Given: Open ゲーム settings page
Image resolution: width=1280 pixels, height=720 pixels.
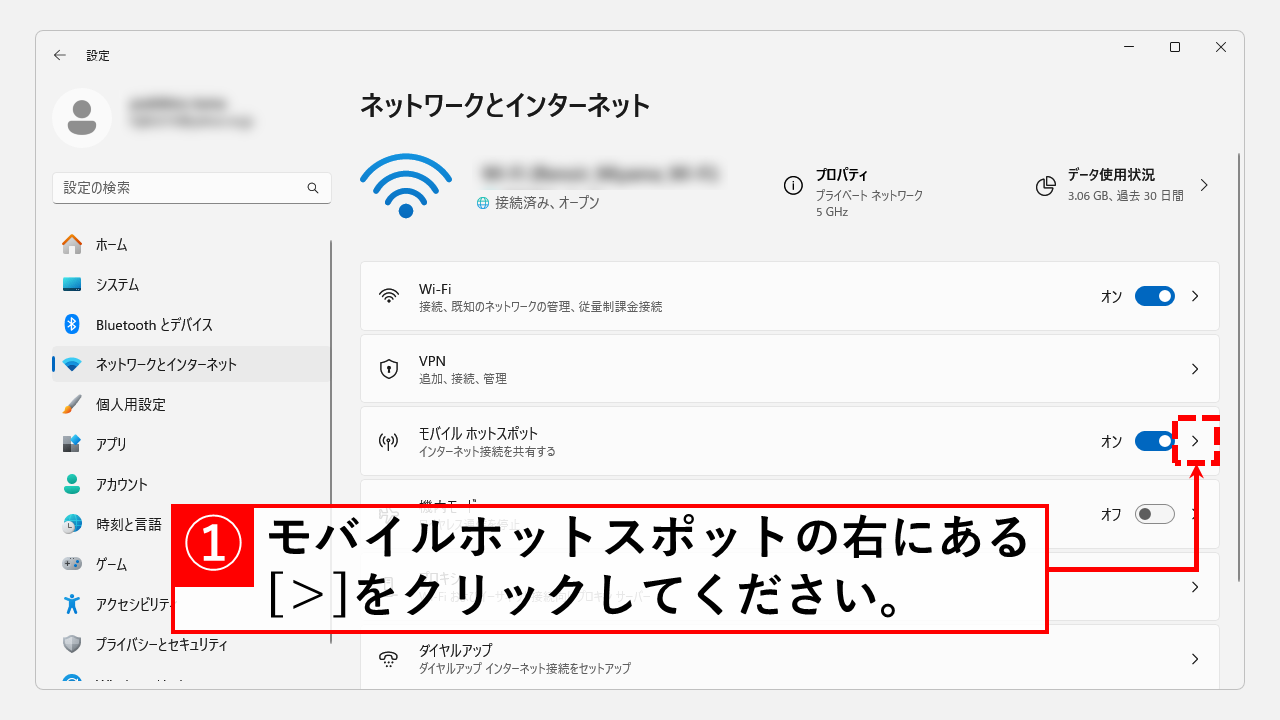Looking at the screenshot, I should (111, 564).
